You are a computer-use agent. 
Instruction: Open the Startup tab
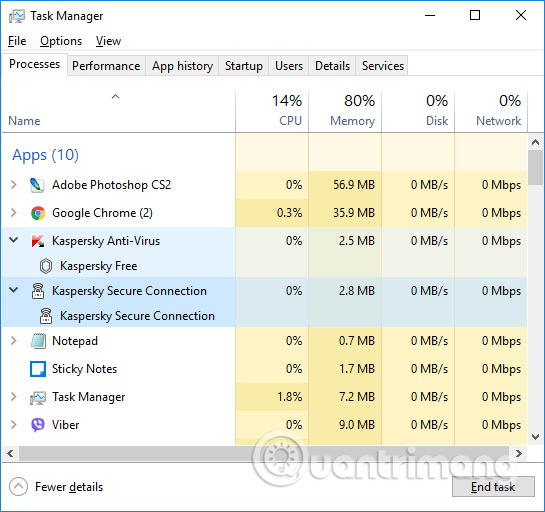(x=243, y=66)
